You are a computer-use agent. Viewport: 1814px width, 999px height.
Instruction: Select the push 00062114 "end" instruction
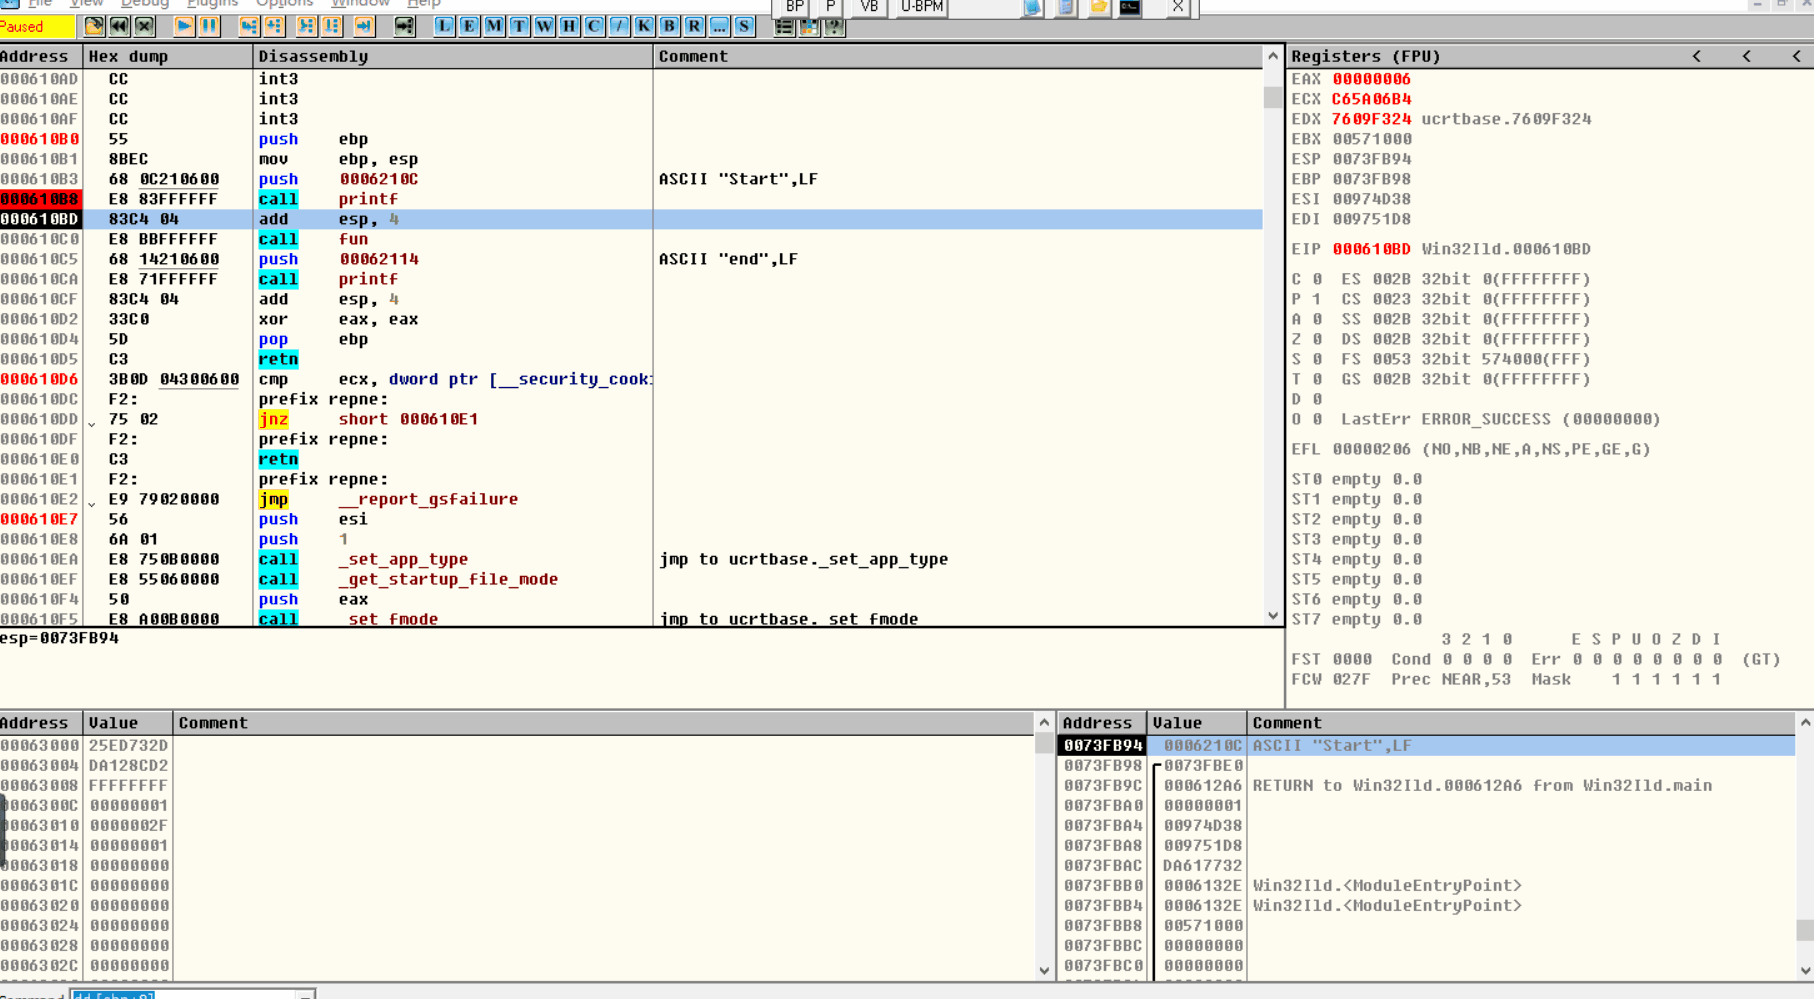coord(631,259)
